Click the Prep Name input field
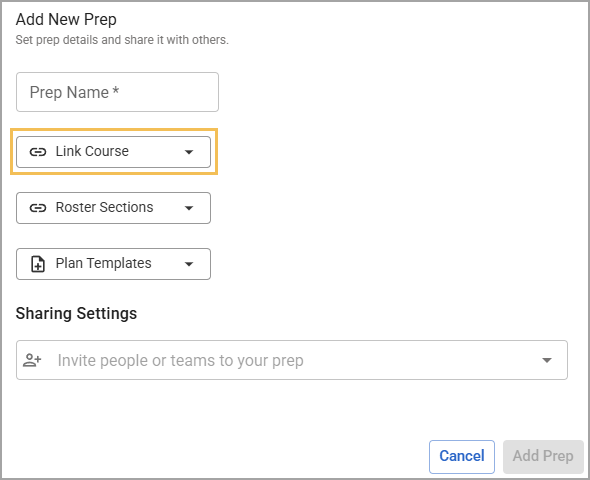 click(117, 92)
